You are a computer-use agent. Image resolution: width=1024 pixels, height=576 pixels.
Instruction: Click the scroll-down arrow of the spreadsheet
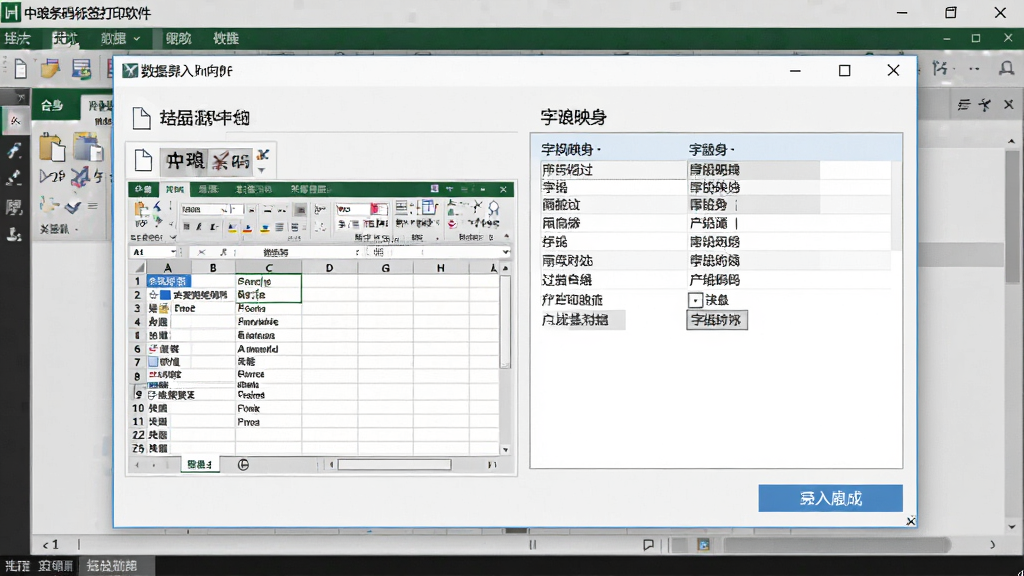[x=505, y=450]
